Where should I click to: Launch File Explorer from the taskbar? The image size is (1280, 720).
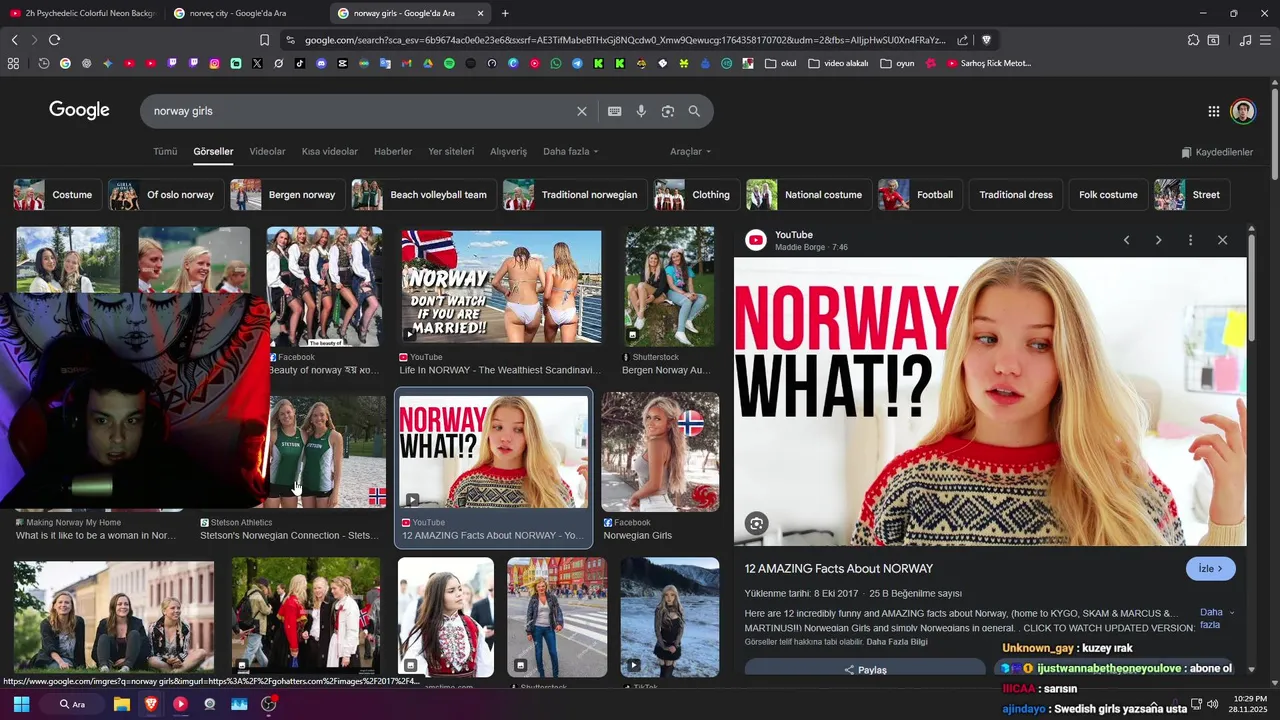point(122,704)
